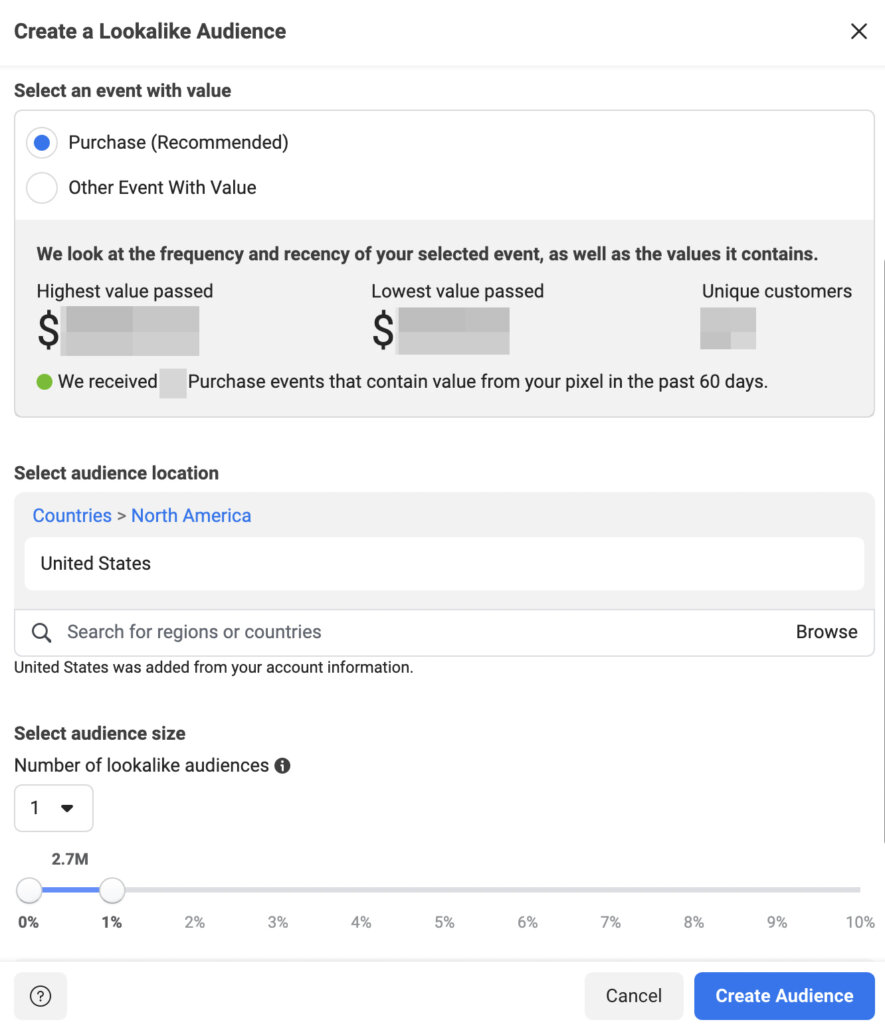Open Browse to pick regions or countries
885x1024 pixels.
827,632
